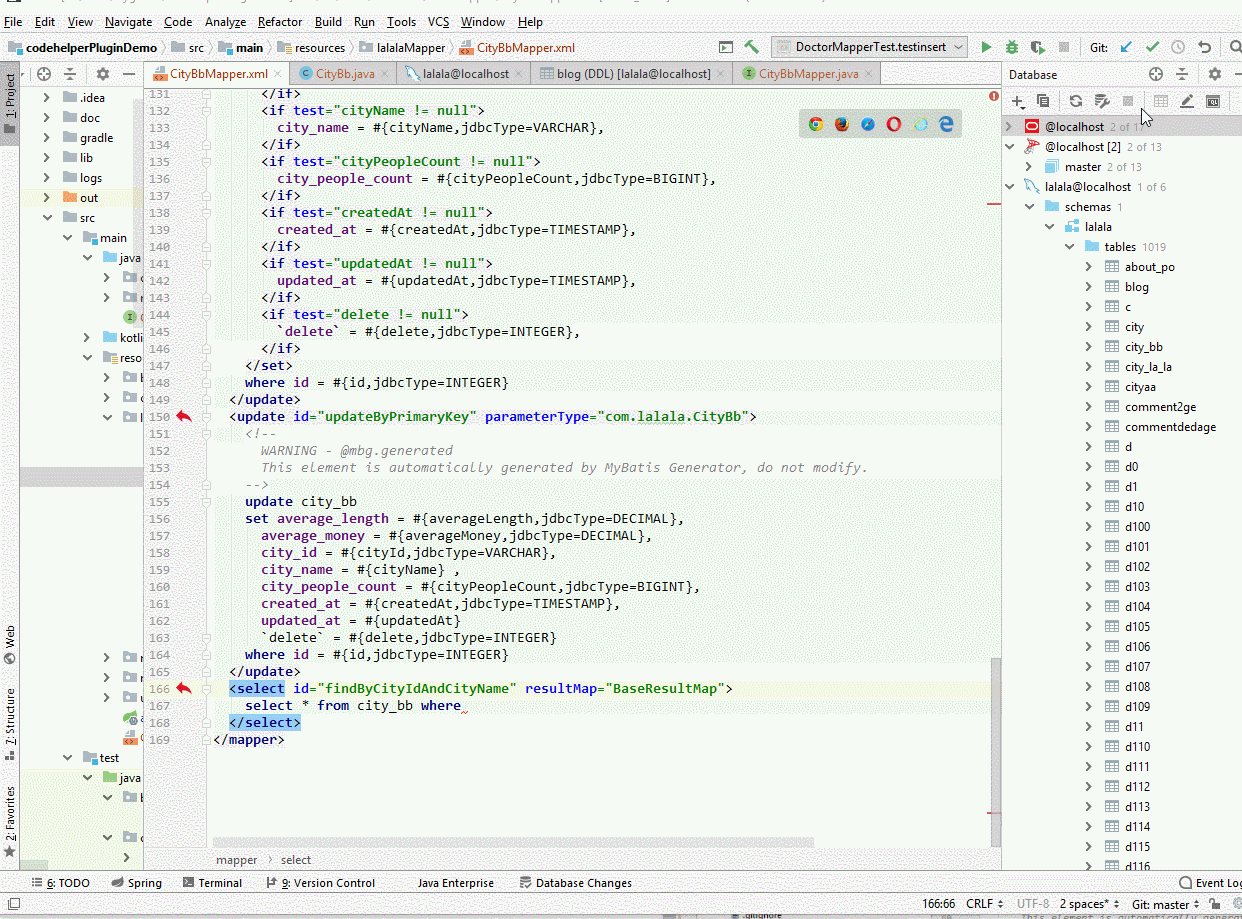The height and width of the screenshot is (919, 1242).
Task: Open Chrome browser preview icon
Action: (816, 124)
